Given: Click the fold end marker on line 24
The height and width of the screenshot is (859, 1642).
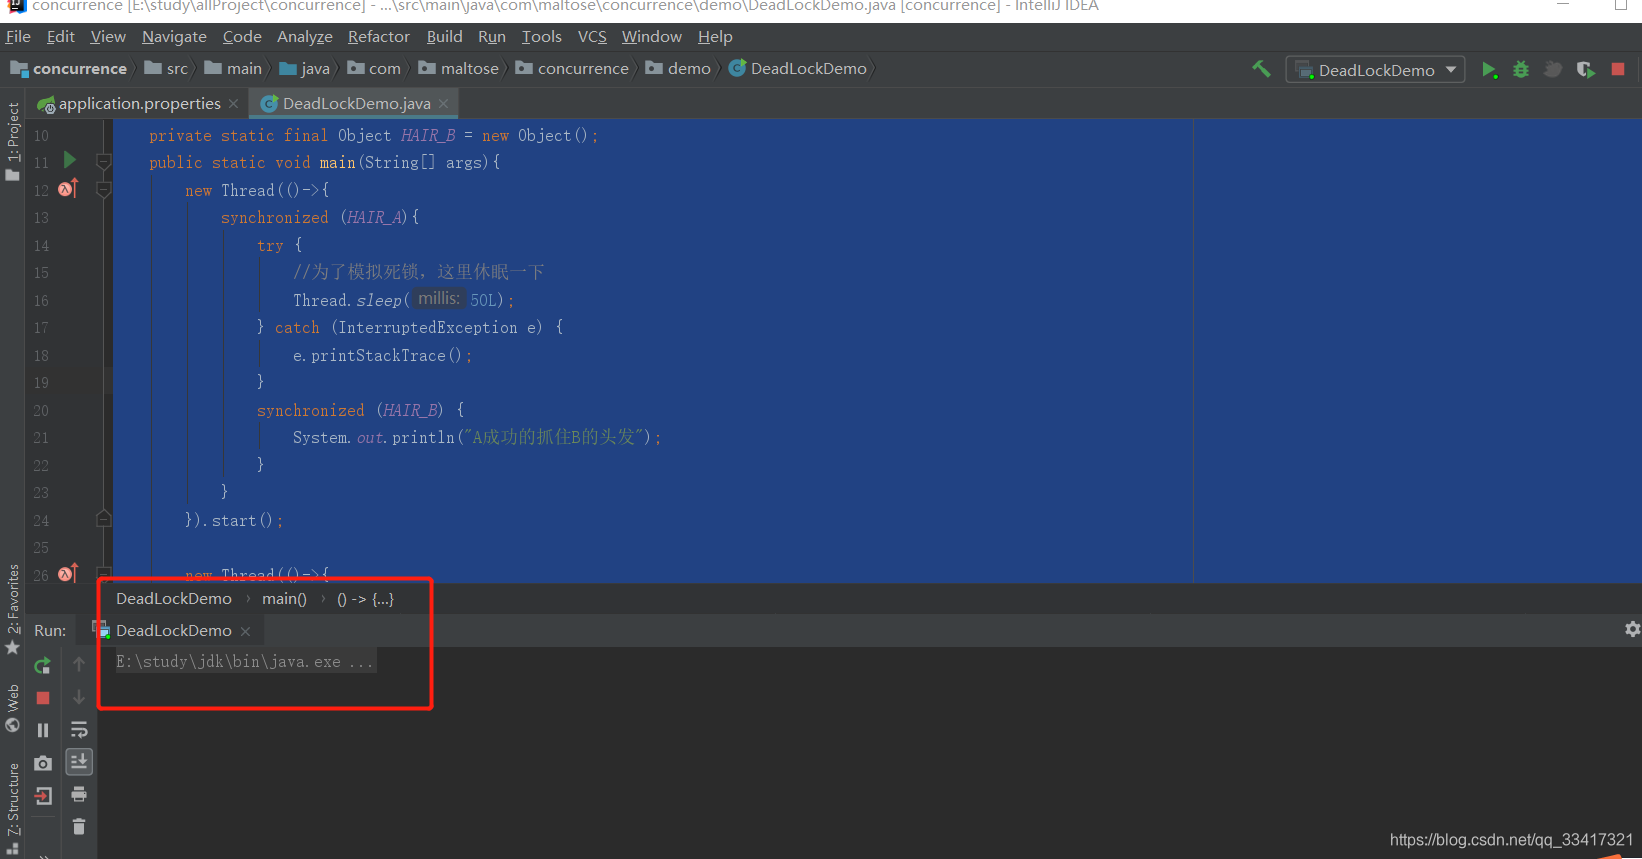Looking at the screenshot, I should (103, 519).
